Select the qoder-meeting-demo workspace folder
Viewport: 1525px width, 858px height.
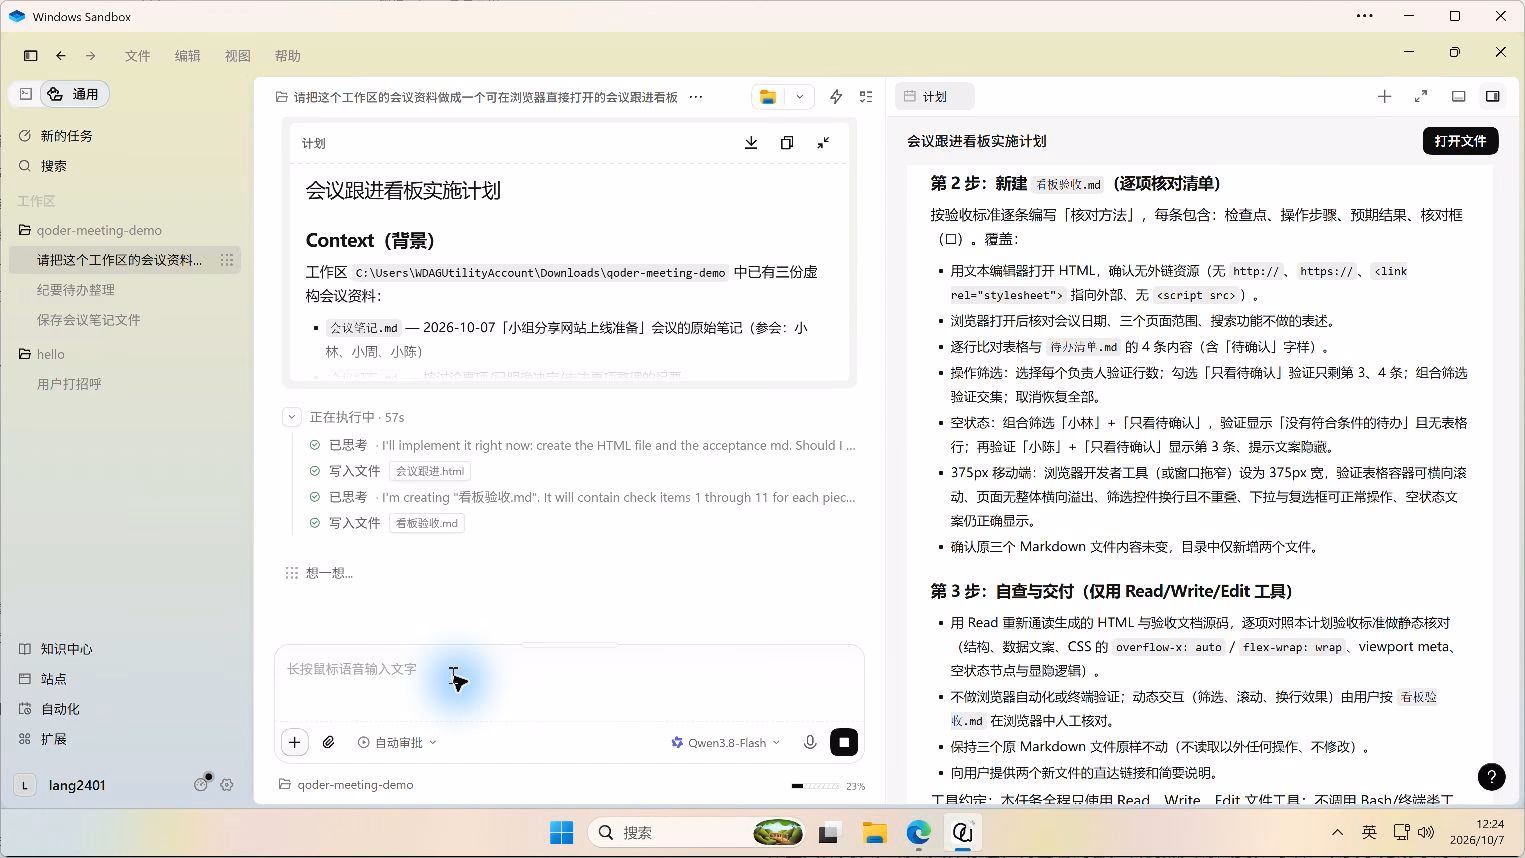(99, 230)
